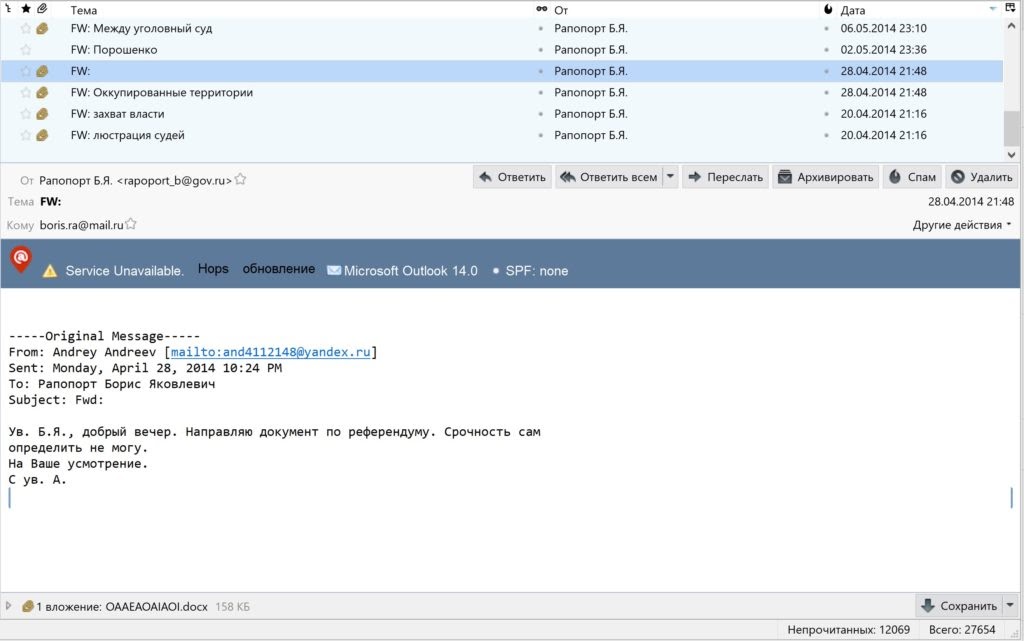Click attachment icon on 'FW: люстрация судей' row

point(42,136)
